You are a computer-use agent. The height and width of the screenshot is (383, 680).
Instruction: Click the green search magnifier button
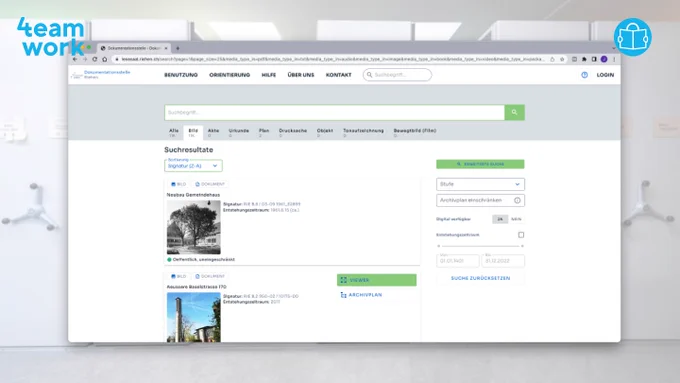pos(514,112)
